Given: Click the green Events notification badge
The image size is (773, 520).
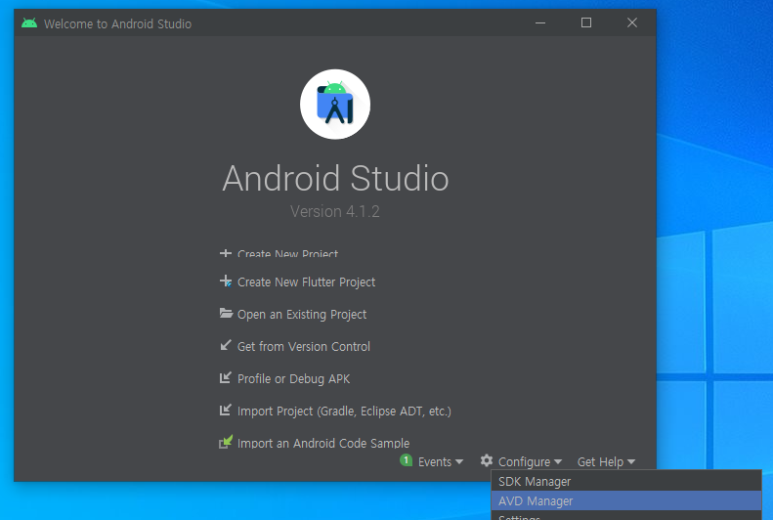Looking at the screenshot, I should [406, 460].
